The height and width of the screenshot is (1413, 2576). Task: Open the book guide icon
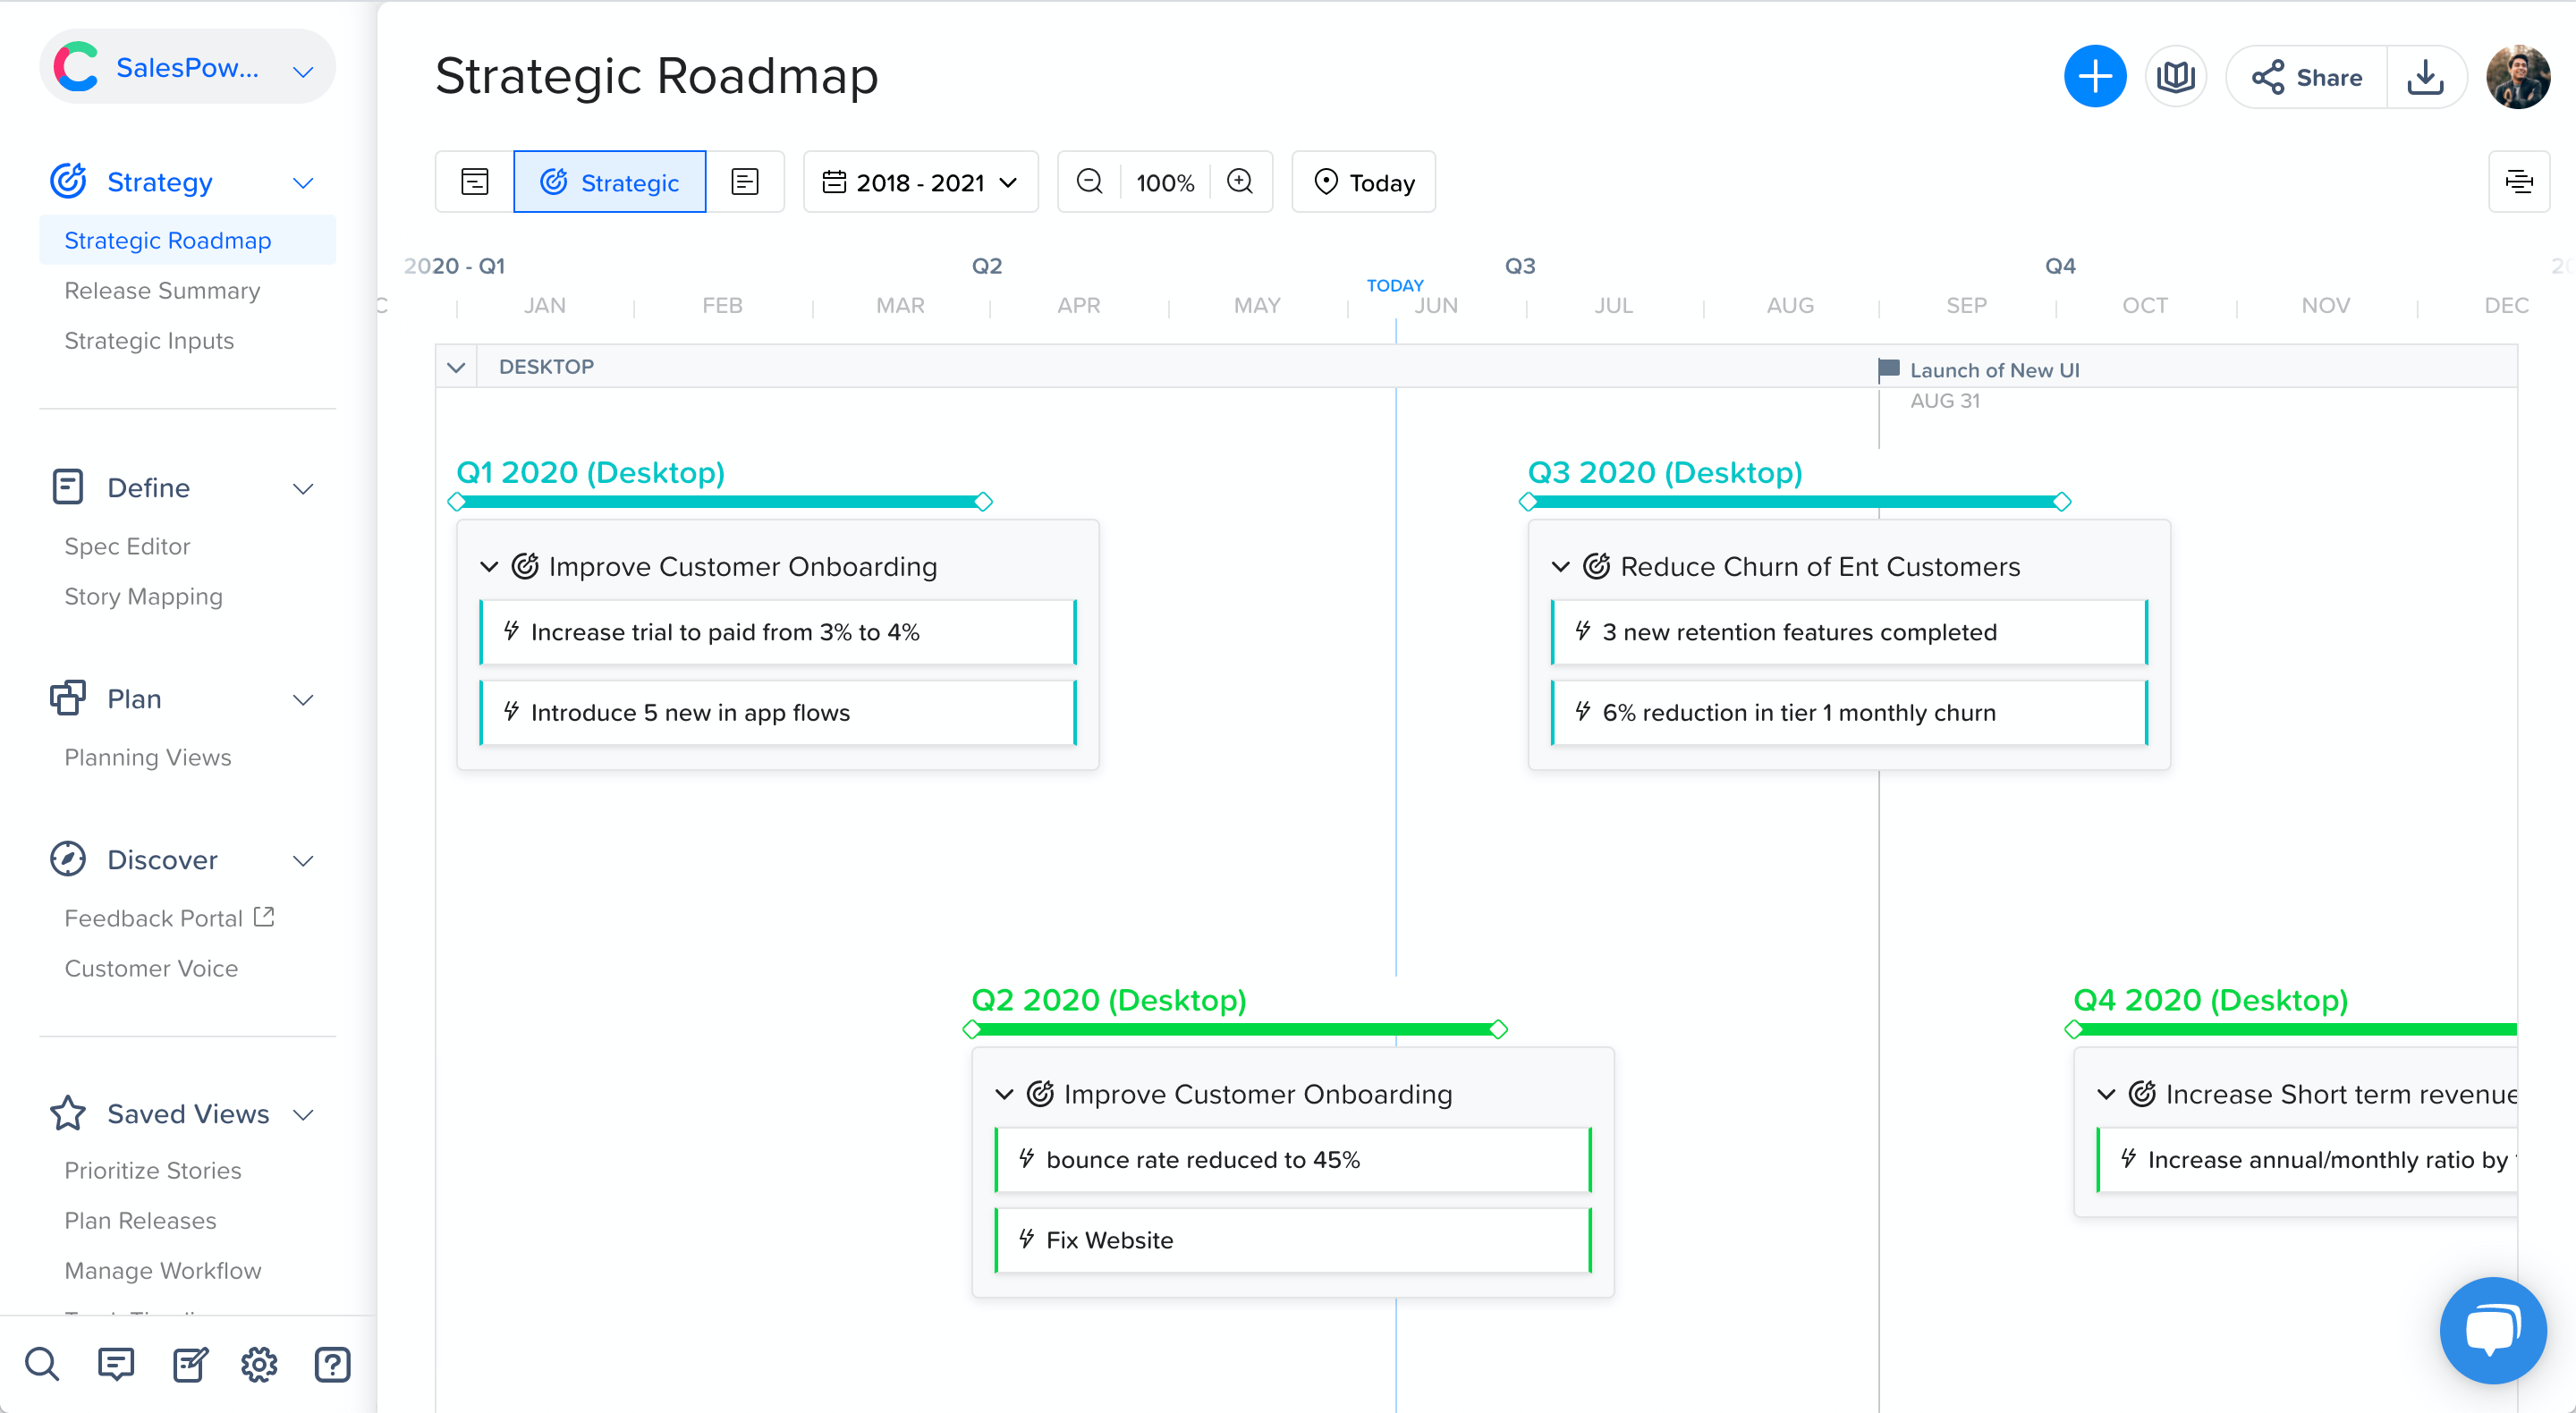click(x=2175, y=76)
